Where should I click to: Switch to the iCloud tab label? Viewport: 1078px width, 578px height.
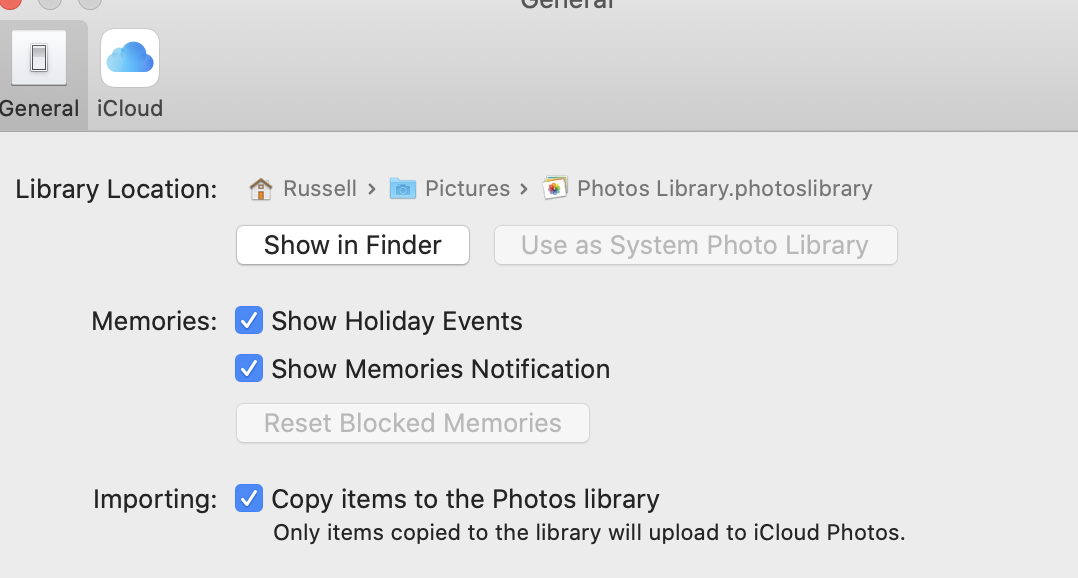130,108
